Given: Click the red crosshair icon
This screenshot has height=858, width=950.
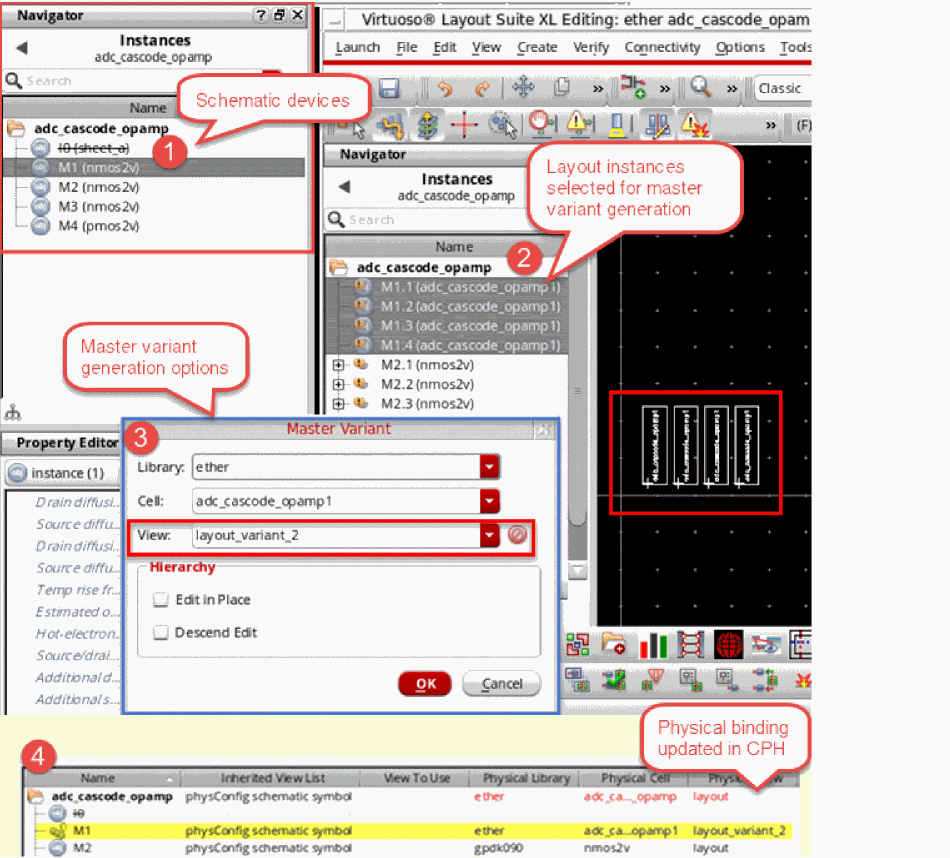Looking at the screenshot, I should (x=464, y=125).
